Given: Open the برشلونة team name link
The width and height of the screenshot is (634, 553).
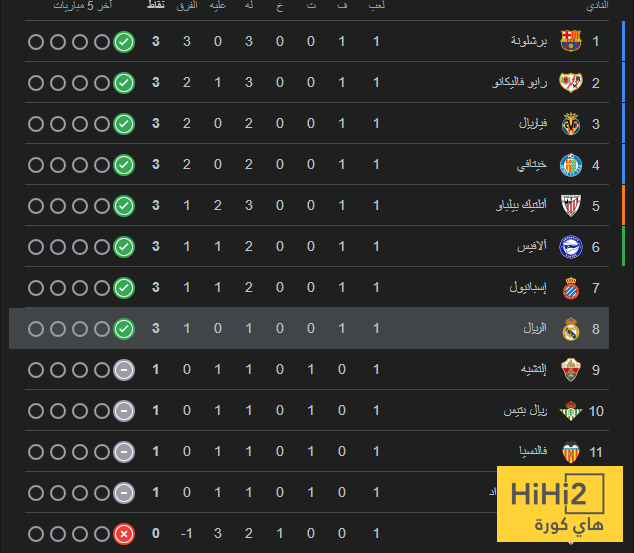Looking at the screenshot, I should point(529,42).
